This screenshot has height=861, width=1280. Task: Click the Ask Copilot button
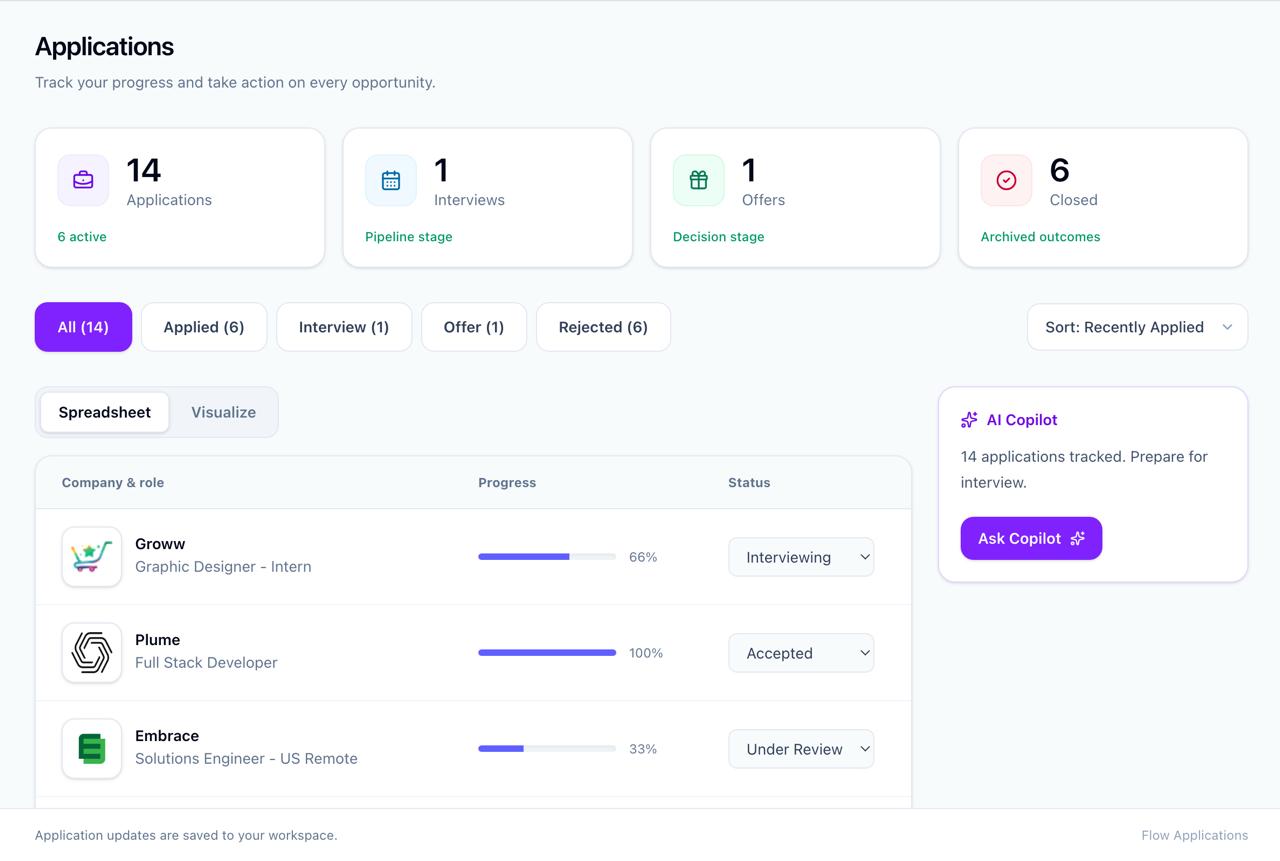coord(1031,538)
